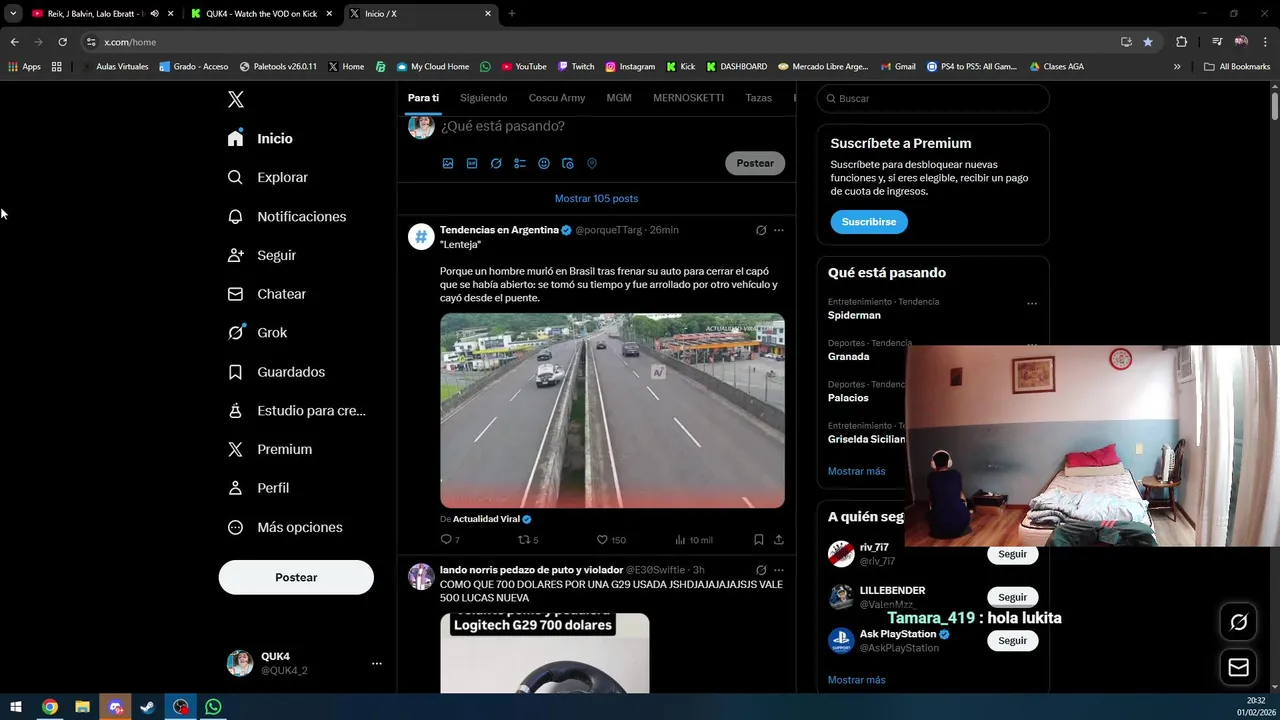This screenshot has height=720, width=1280.
Task: Open the tab search dropdown arrow
Action: pos(13,14)
